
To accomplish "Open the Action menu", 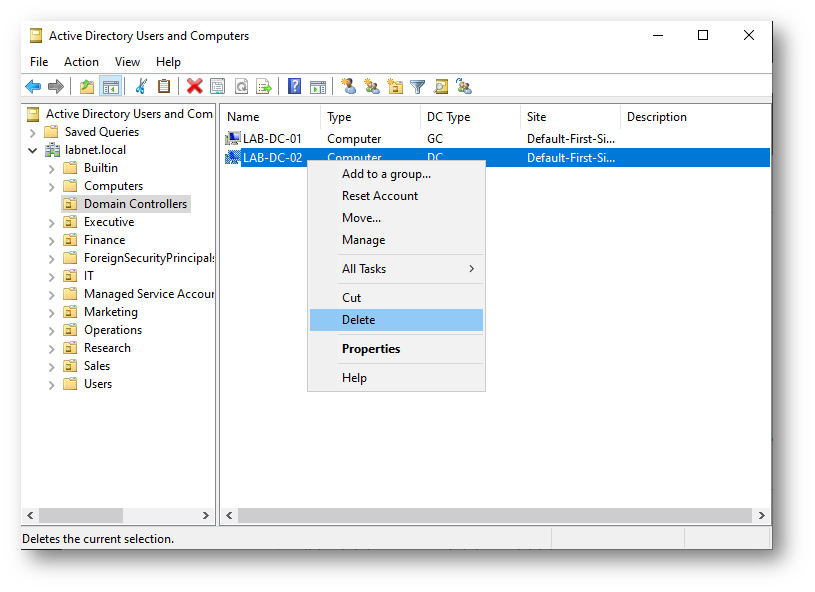I will tap(81, 62).
